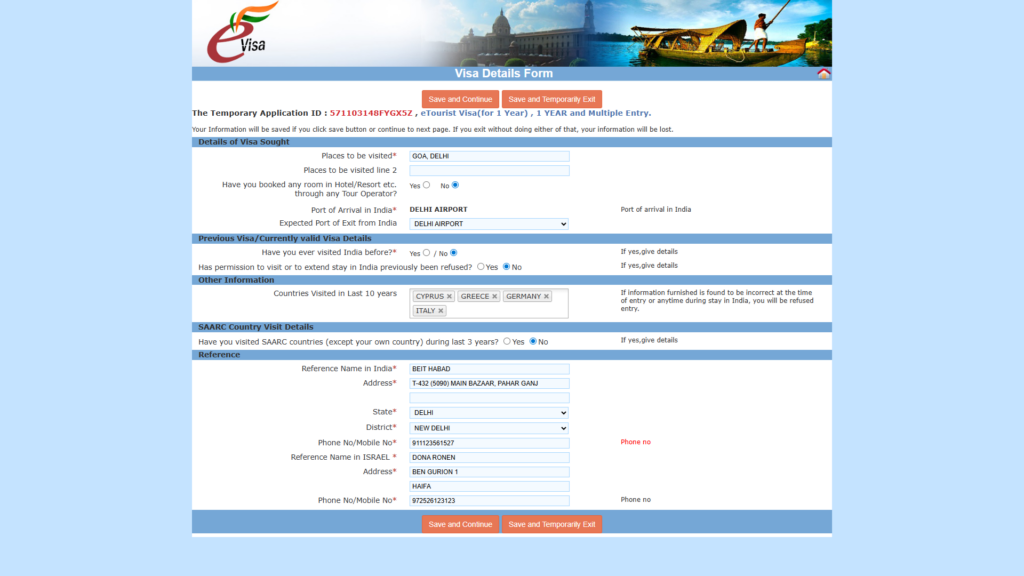Image resolution: width=1024 pixels, height=576 pixels.
Task: Select Yes for permission previously refused
Action: tap(481, 267)
